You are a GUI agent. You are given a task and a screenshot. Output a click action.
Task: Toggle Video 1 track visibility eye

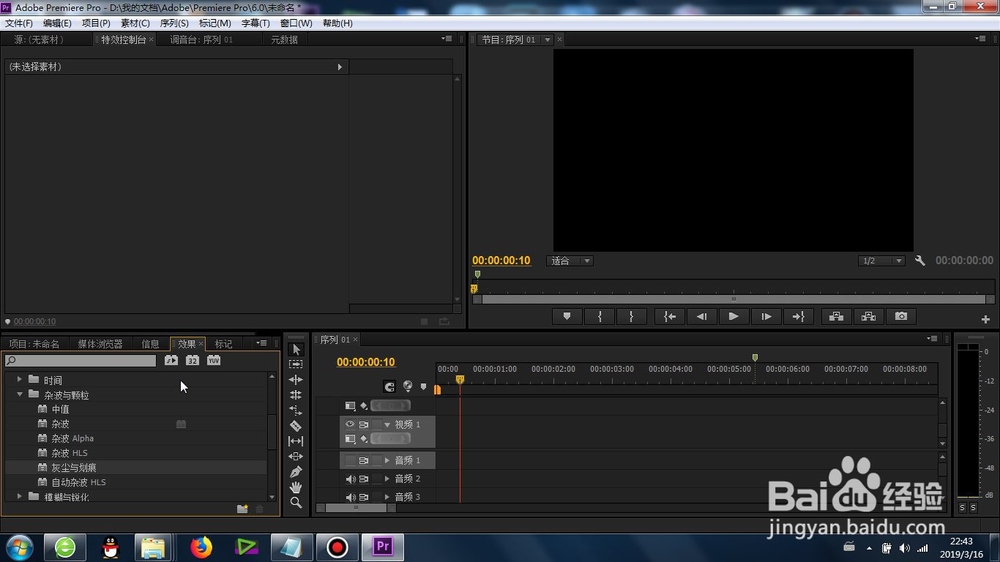350,424
